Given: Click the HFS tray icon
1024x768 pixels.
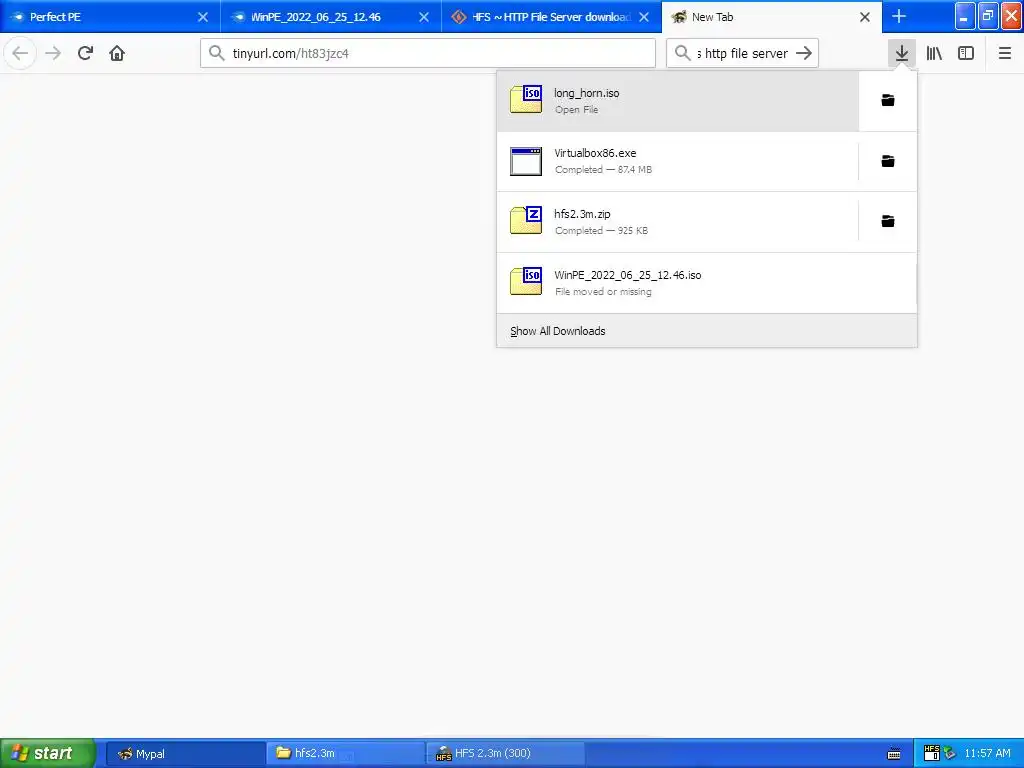Looking at the screenshot, I should coord(931,753).
